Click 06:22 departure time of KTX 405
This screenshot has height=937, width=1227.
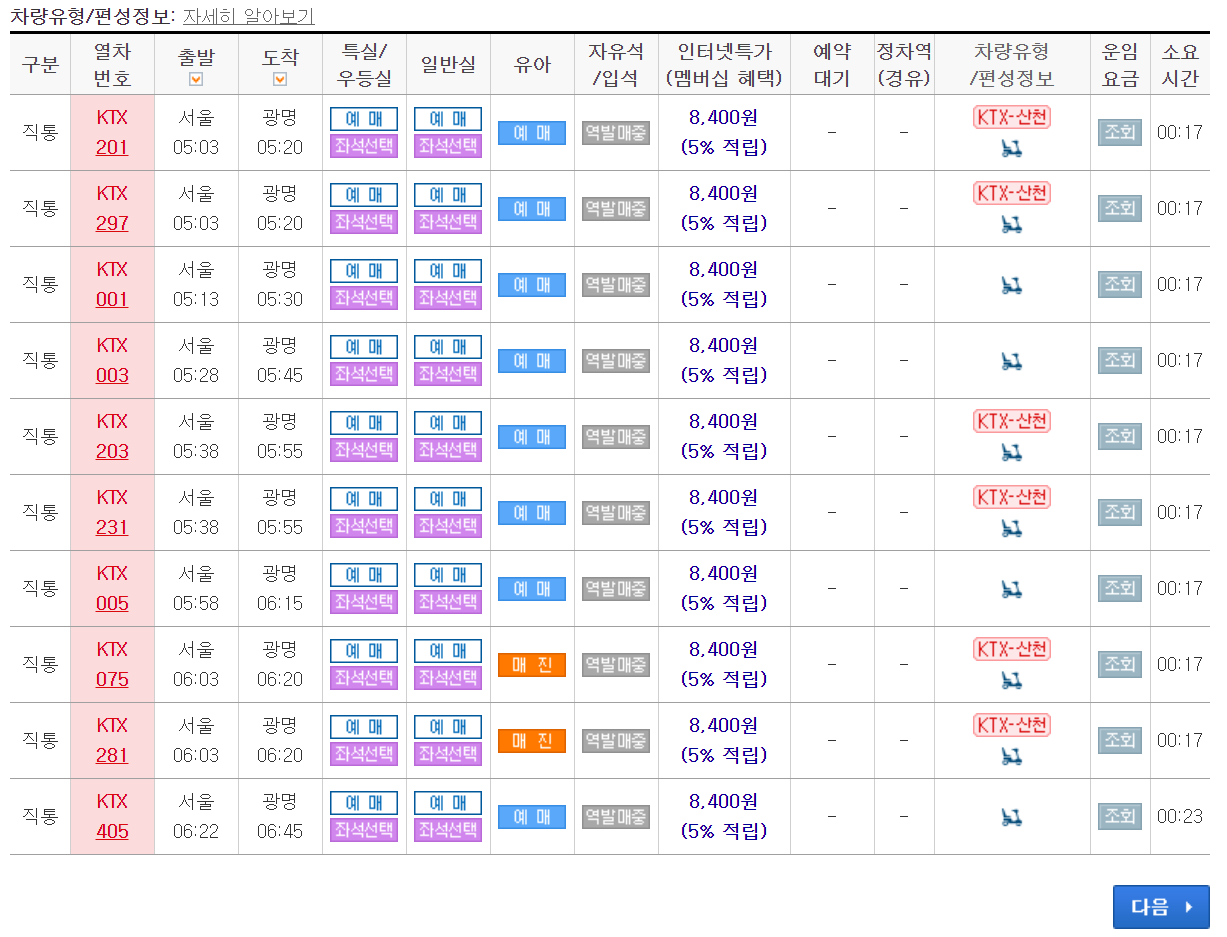click(x=196, y=832)
